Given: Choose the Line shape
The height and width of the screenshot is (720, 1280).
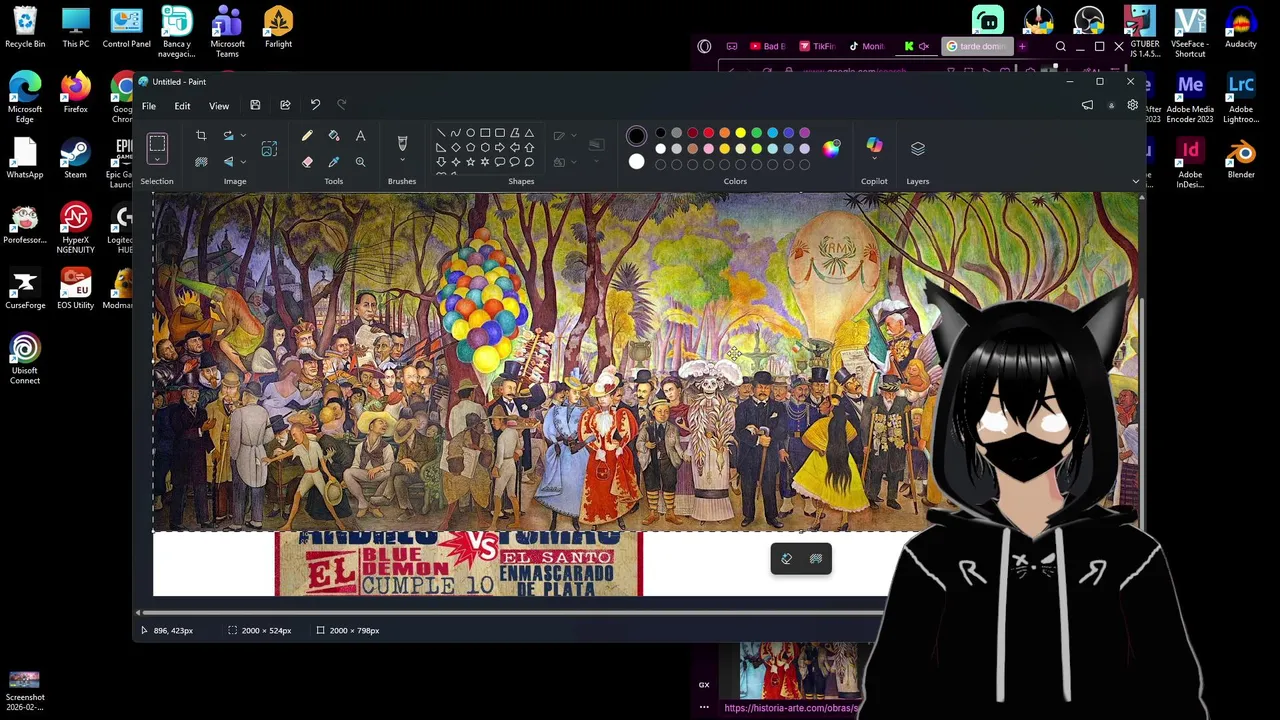Looking at the screenshot, I should 441,133.
